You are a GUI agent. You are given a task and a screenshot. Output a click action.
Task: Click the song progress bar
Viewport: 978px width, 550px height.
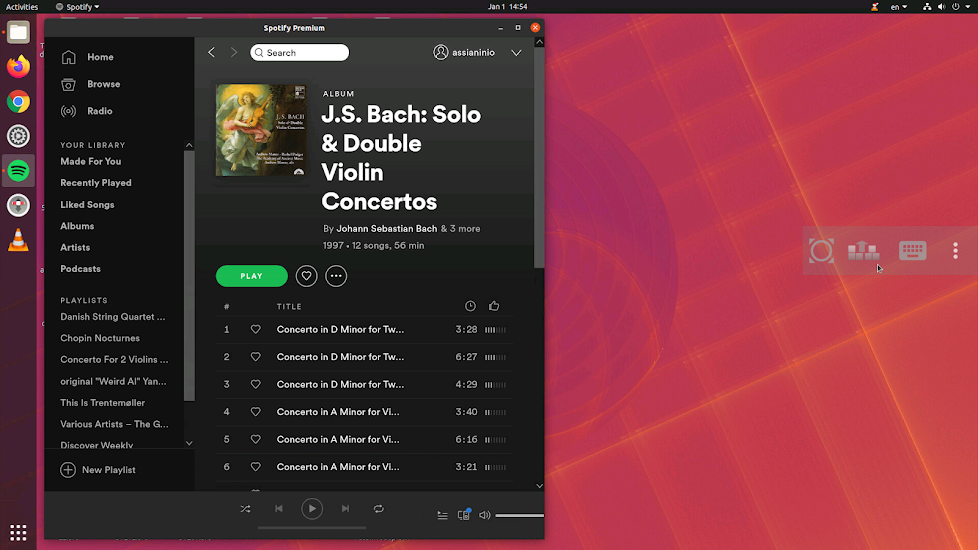pos(312,528)
